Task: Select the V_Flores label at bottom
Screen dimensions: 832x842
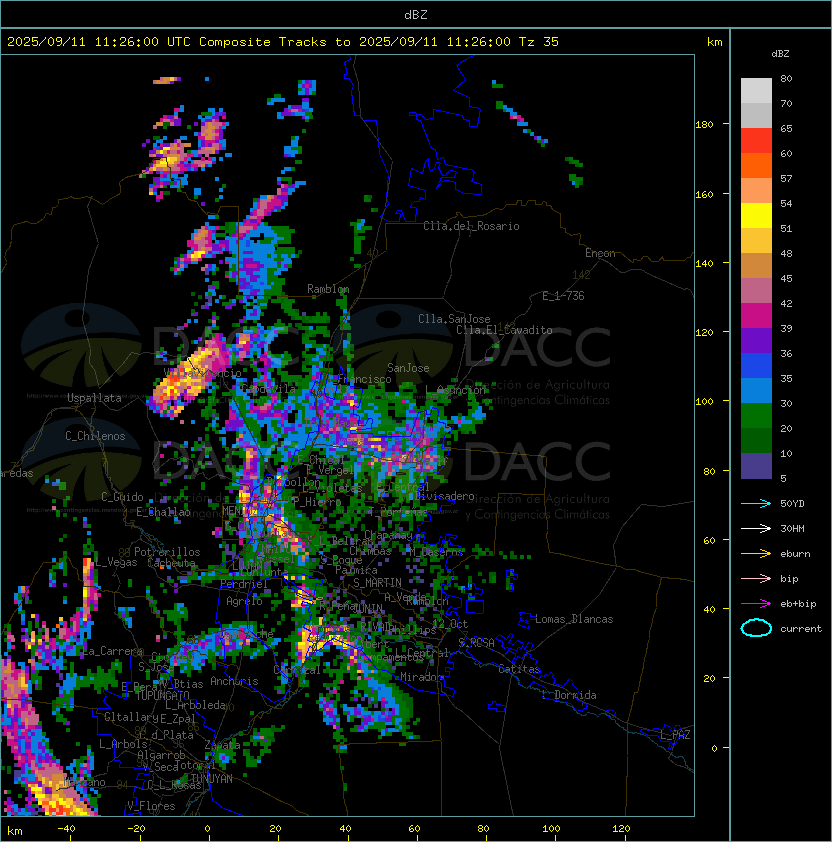Action: [x=151, y=806]
